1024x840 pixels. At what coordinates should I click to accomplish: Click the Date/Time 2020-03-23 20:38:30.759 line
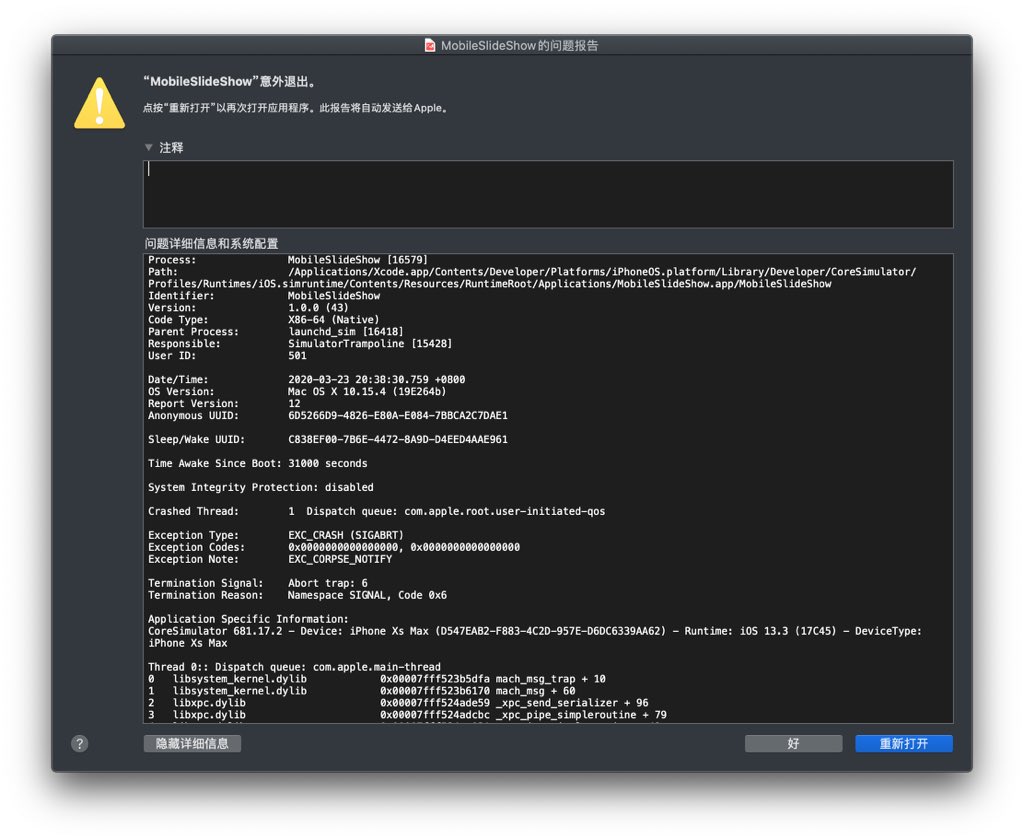306,380
